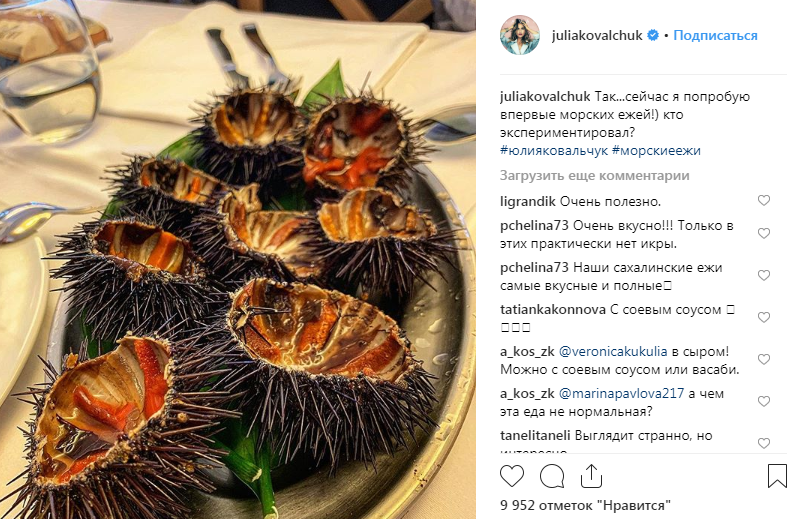Like the a_kos_zk comment mentioning veronicakukulia
Viewport: 790px width, 519px height.
(x=764, y=359)
